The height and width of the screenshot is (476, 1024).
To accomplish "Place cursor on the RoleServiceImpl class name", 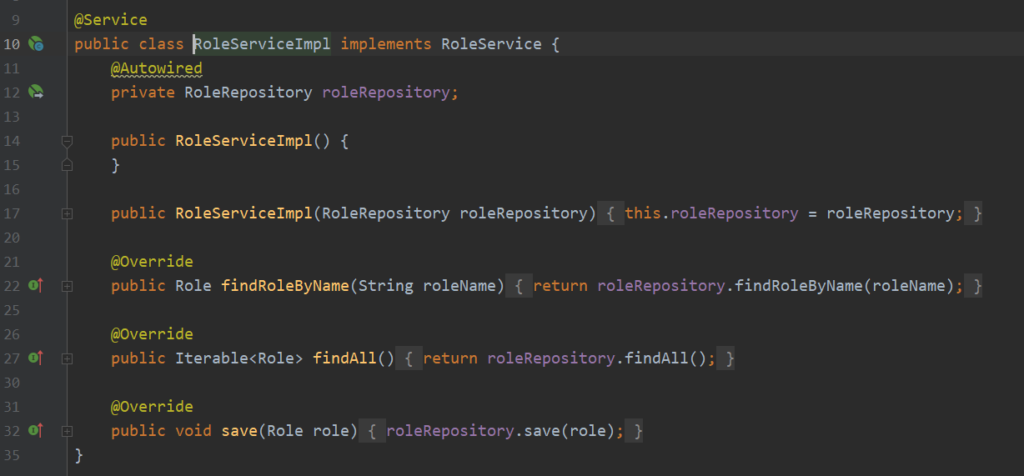I will pos(262,44).
